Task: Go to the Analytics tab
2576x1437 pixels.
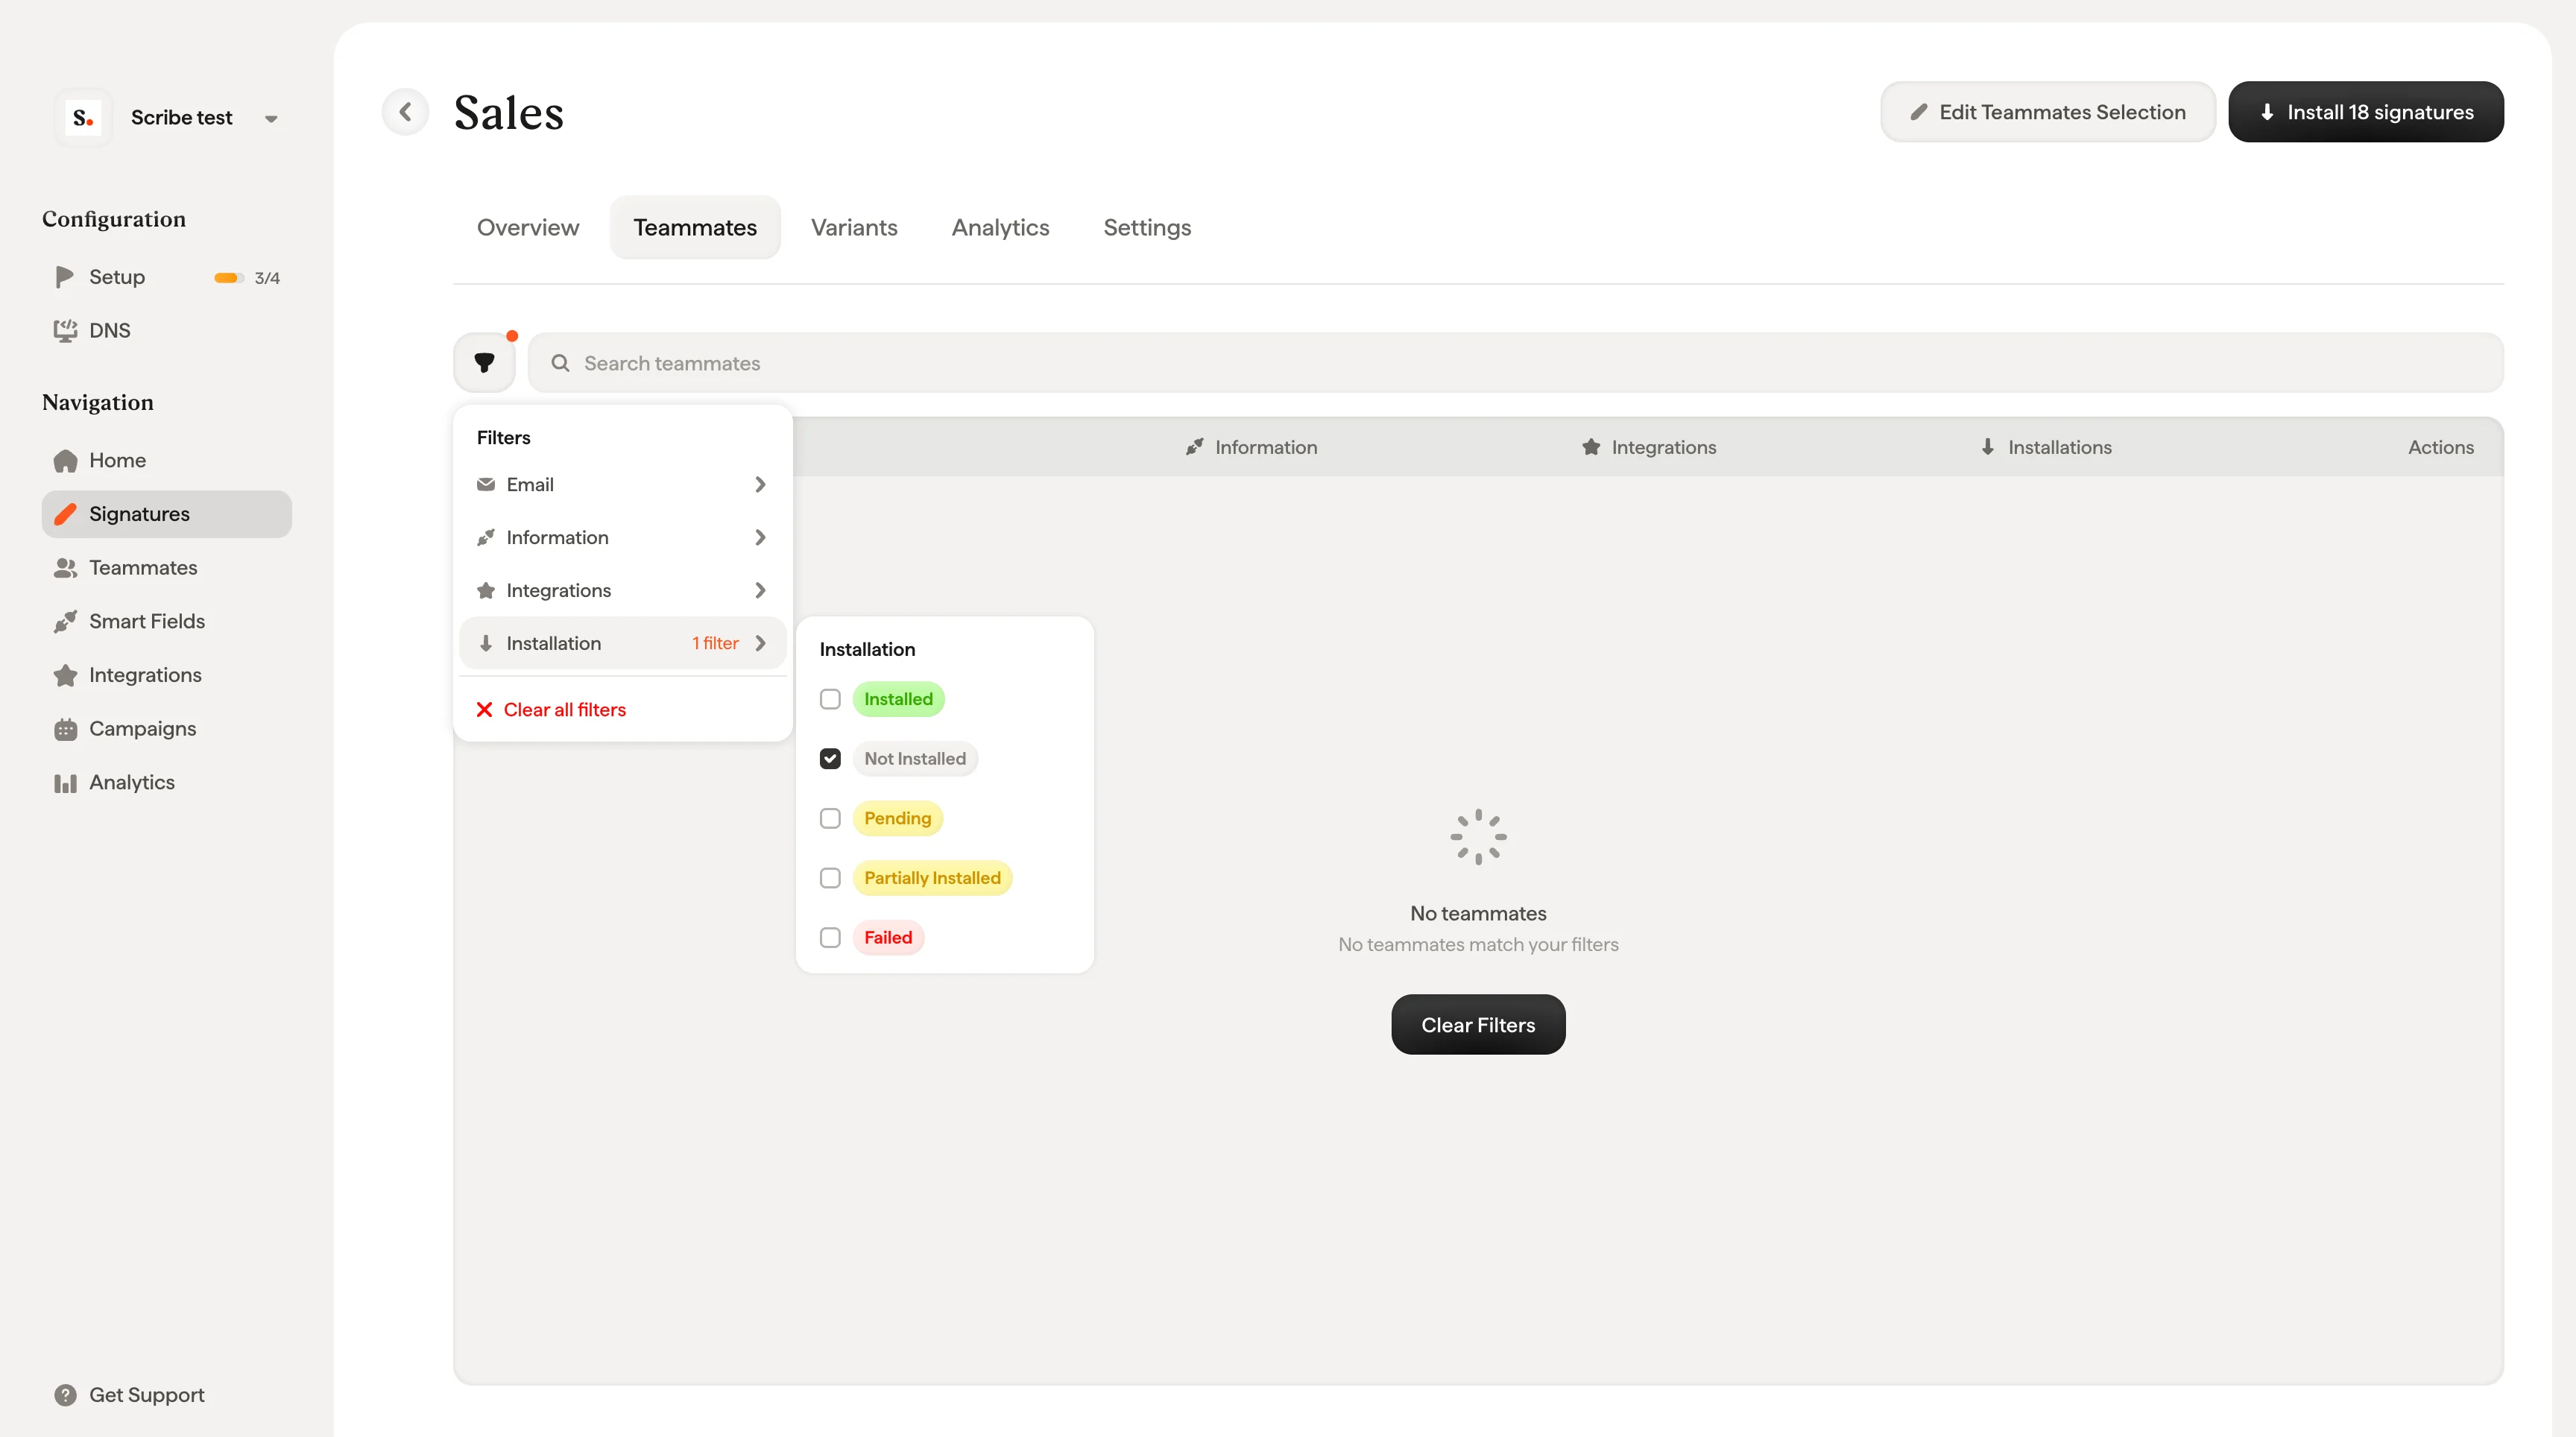Action: pyautogui.click(x=1000, y=228)
